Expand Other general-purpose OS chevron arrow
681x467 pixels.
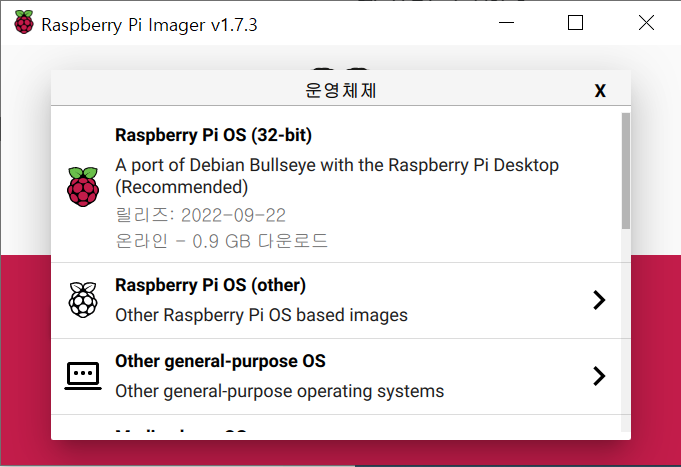(599, 376)
